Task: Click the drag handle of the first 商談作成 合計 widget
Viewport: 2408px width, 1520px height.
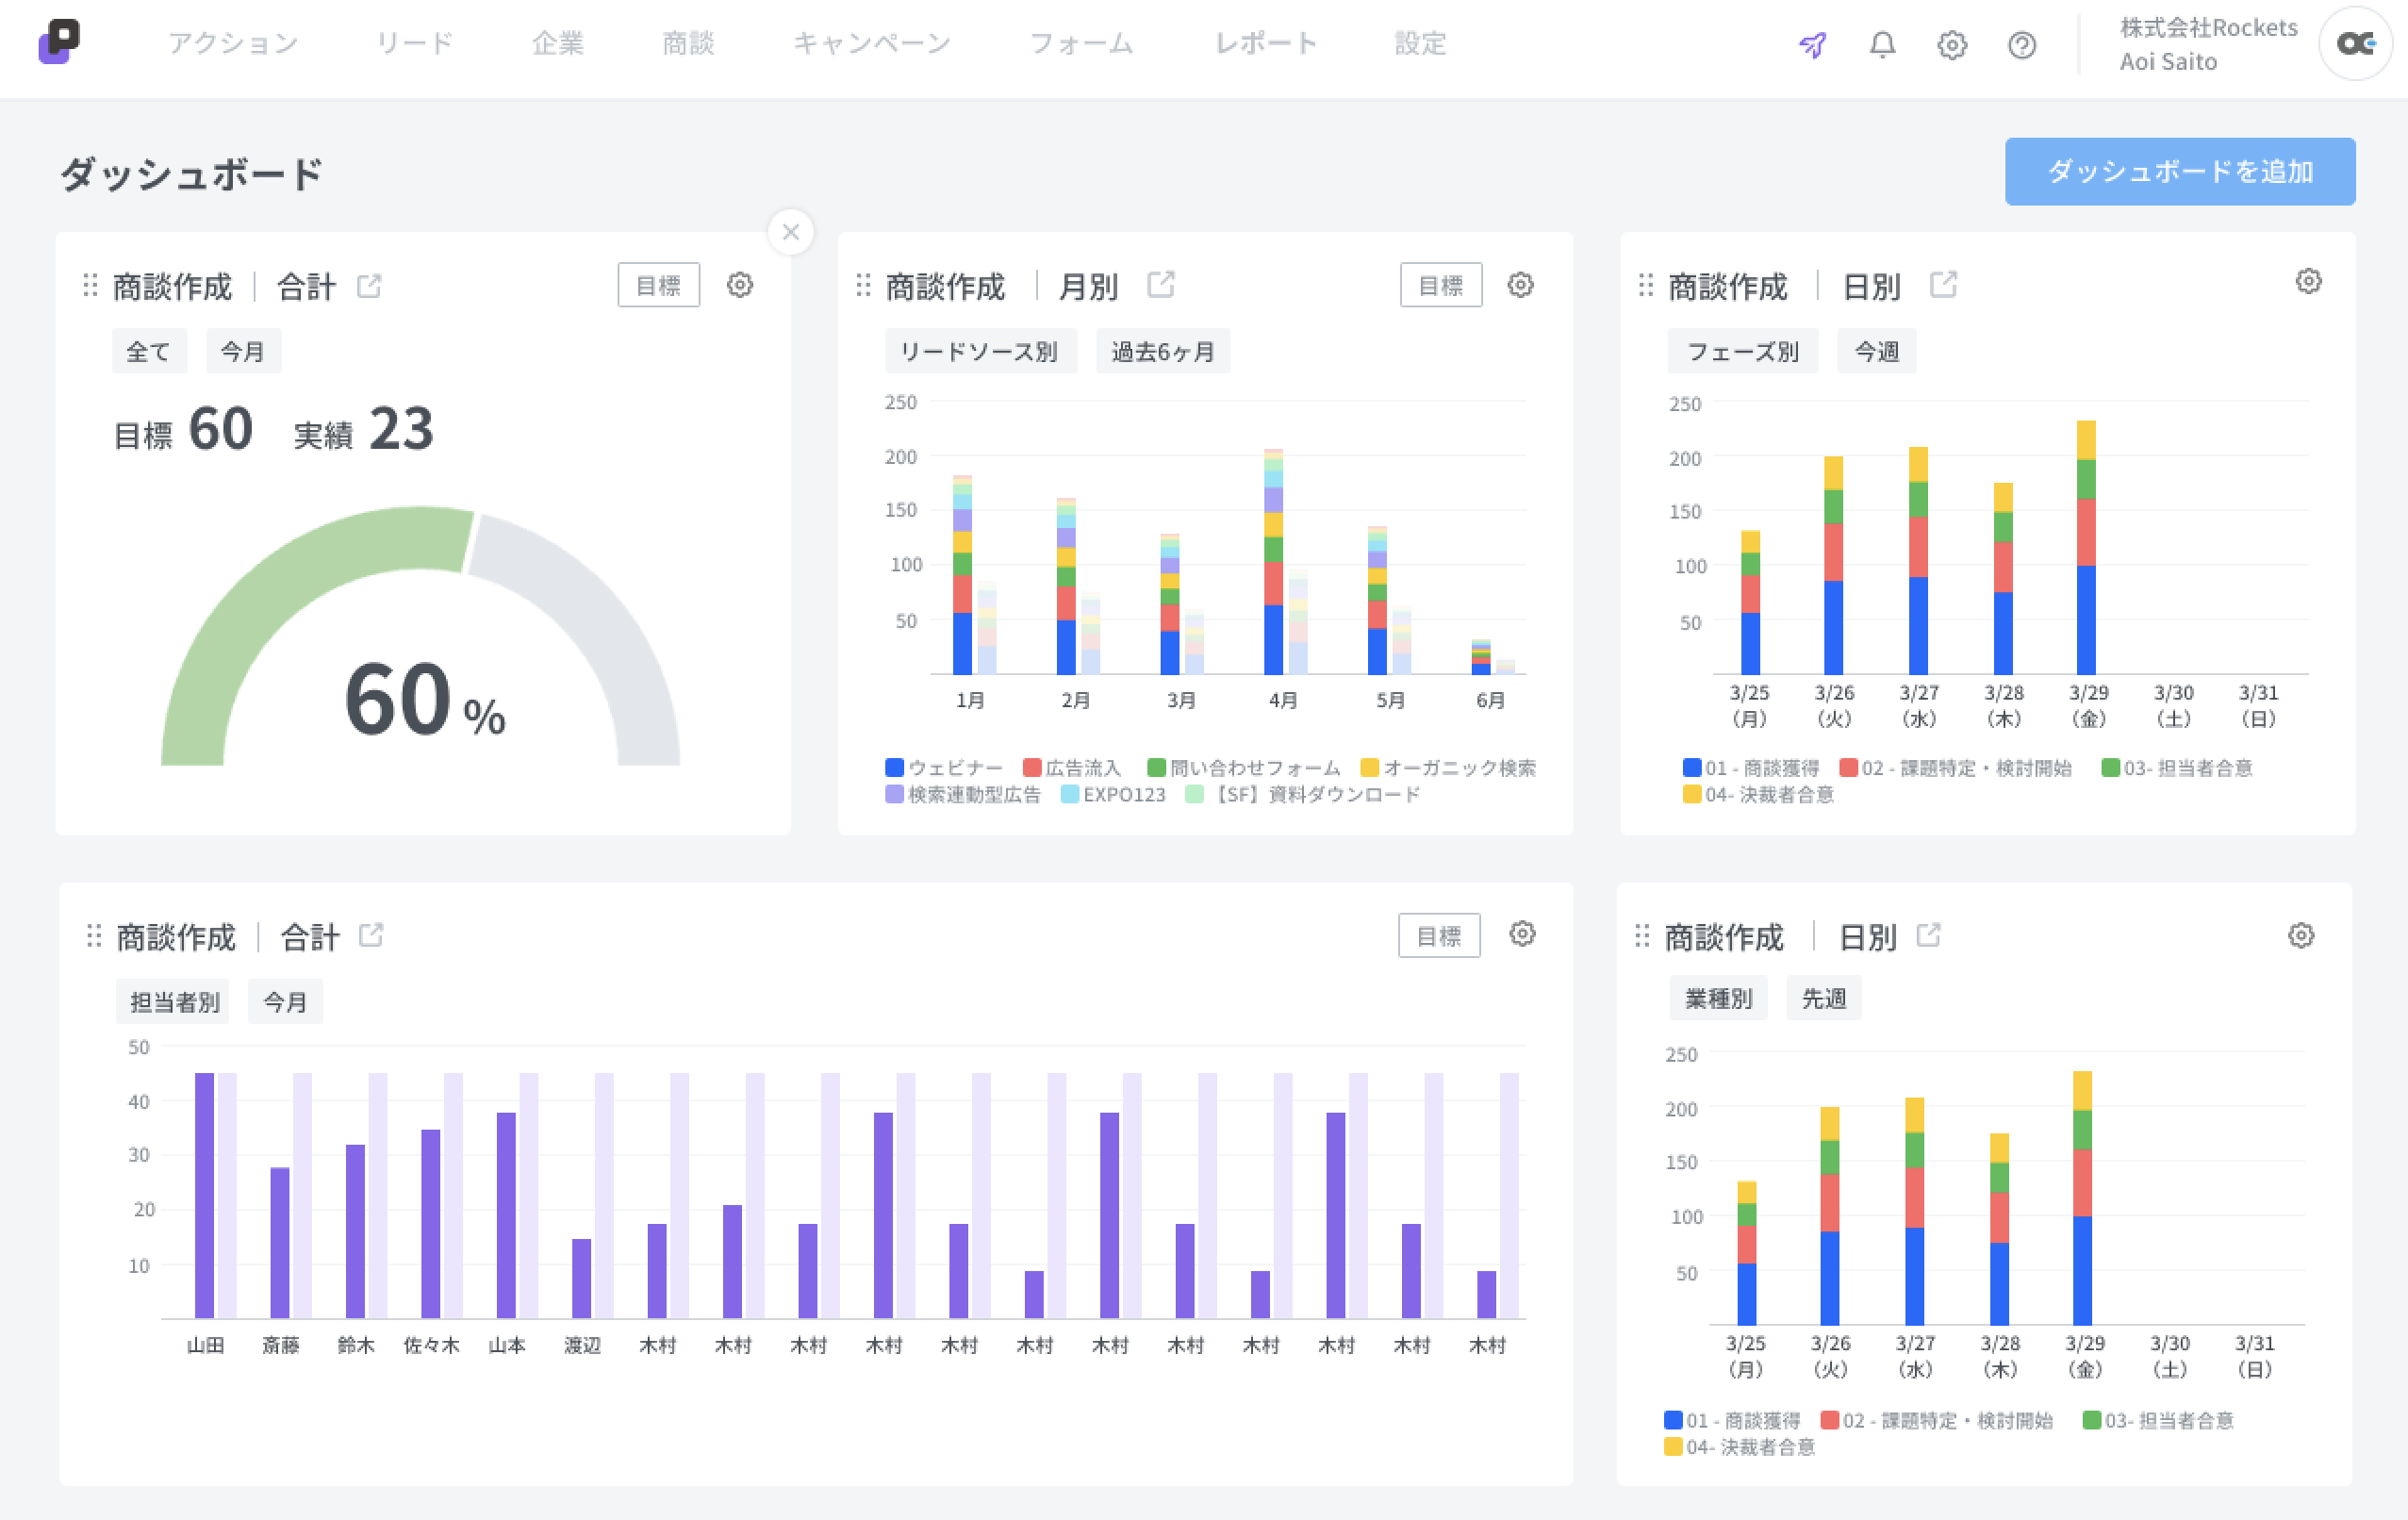Action: point(90,286)
